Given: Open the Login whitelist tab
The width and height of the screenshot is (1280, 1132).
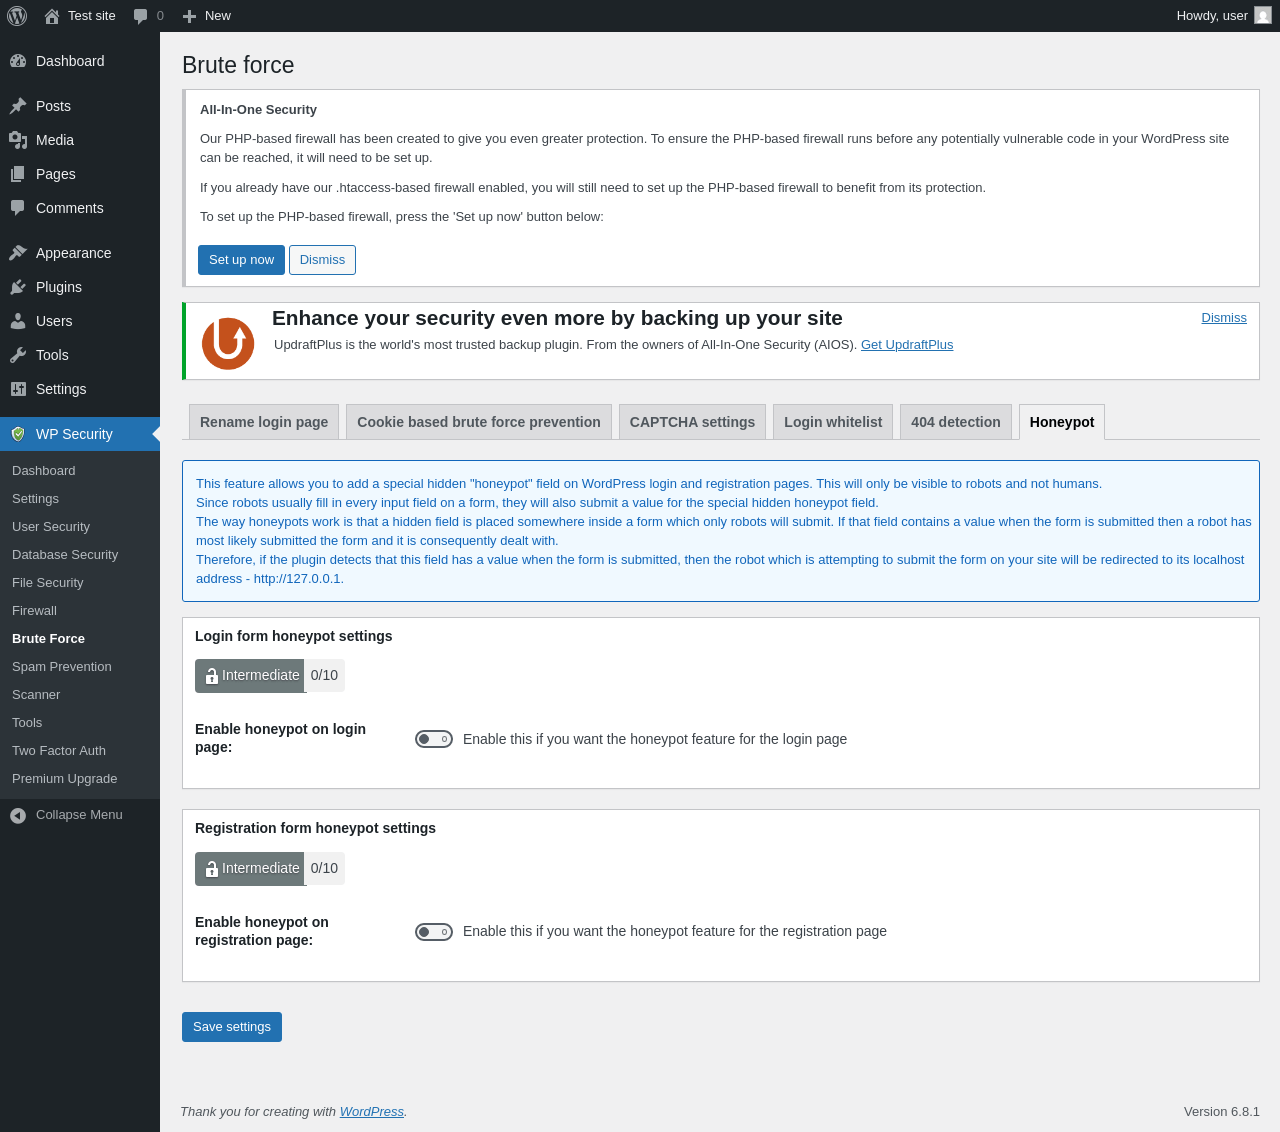Looking at the screenshot, I should [833, 422].
